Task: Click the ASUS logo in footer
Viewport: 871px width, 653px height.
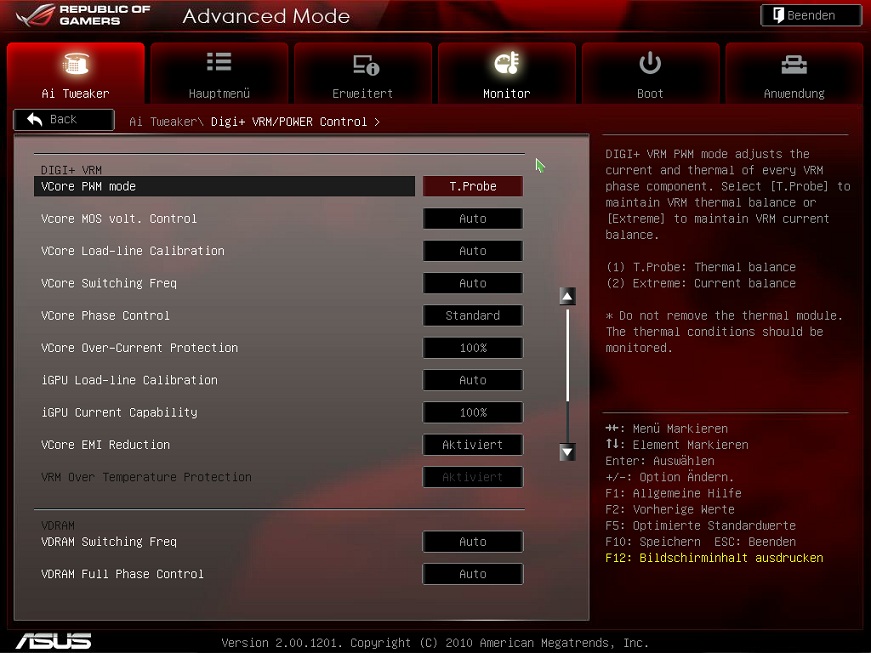Action: coord(53,641)
